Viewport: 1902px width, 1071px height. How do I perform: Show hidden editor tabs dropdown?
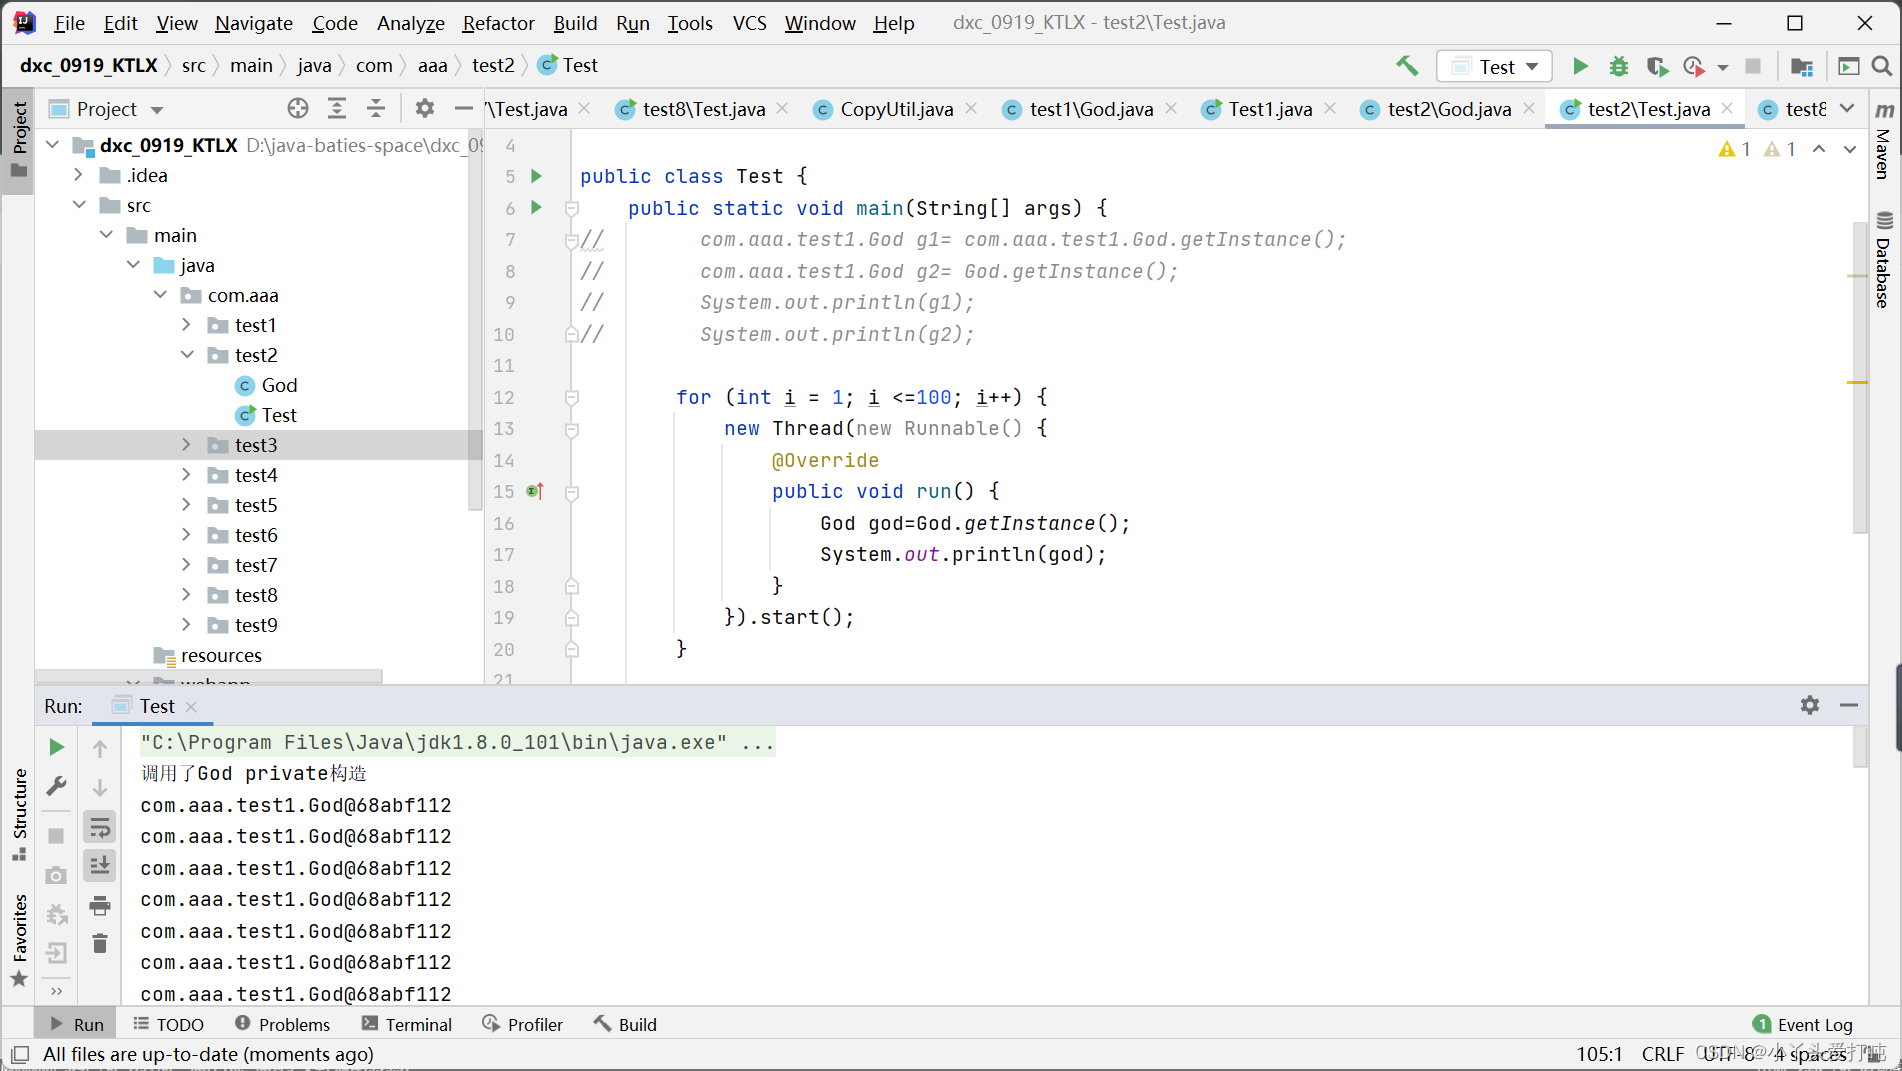1847,108
